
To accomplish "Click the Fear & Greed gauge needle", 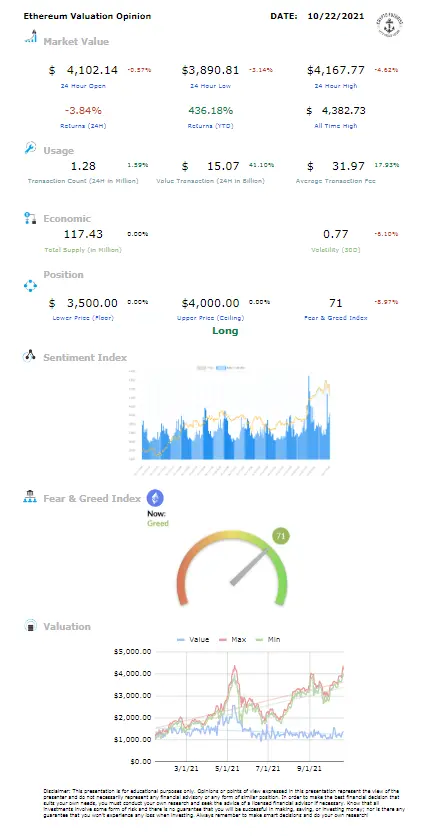I will pos(249,566).
